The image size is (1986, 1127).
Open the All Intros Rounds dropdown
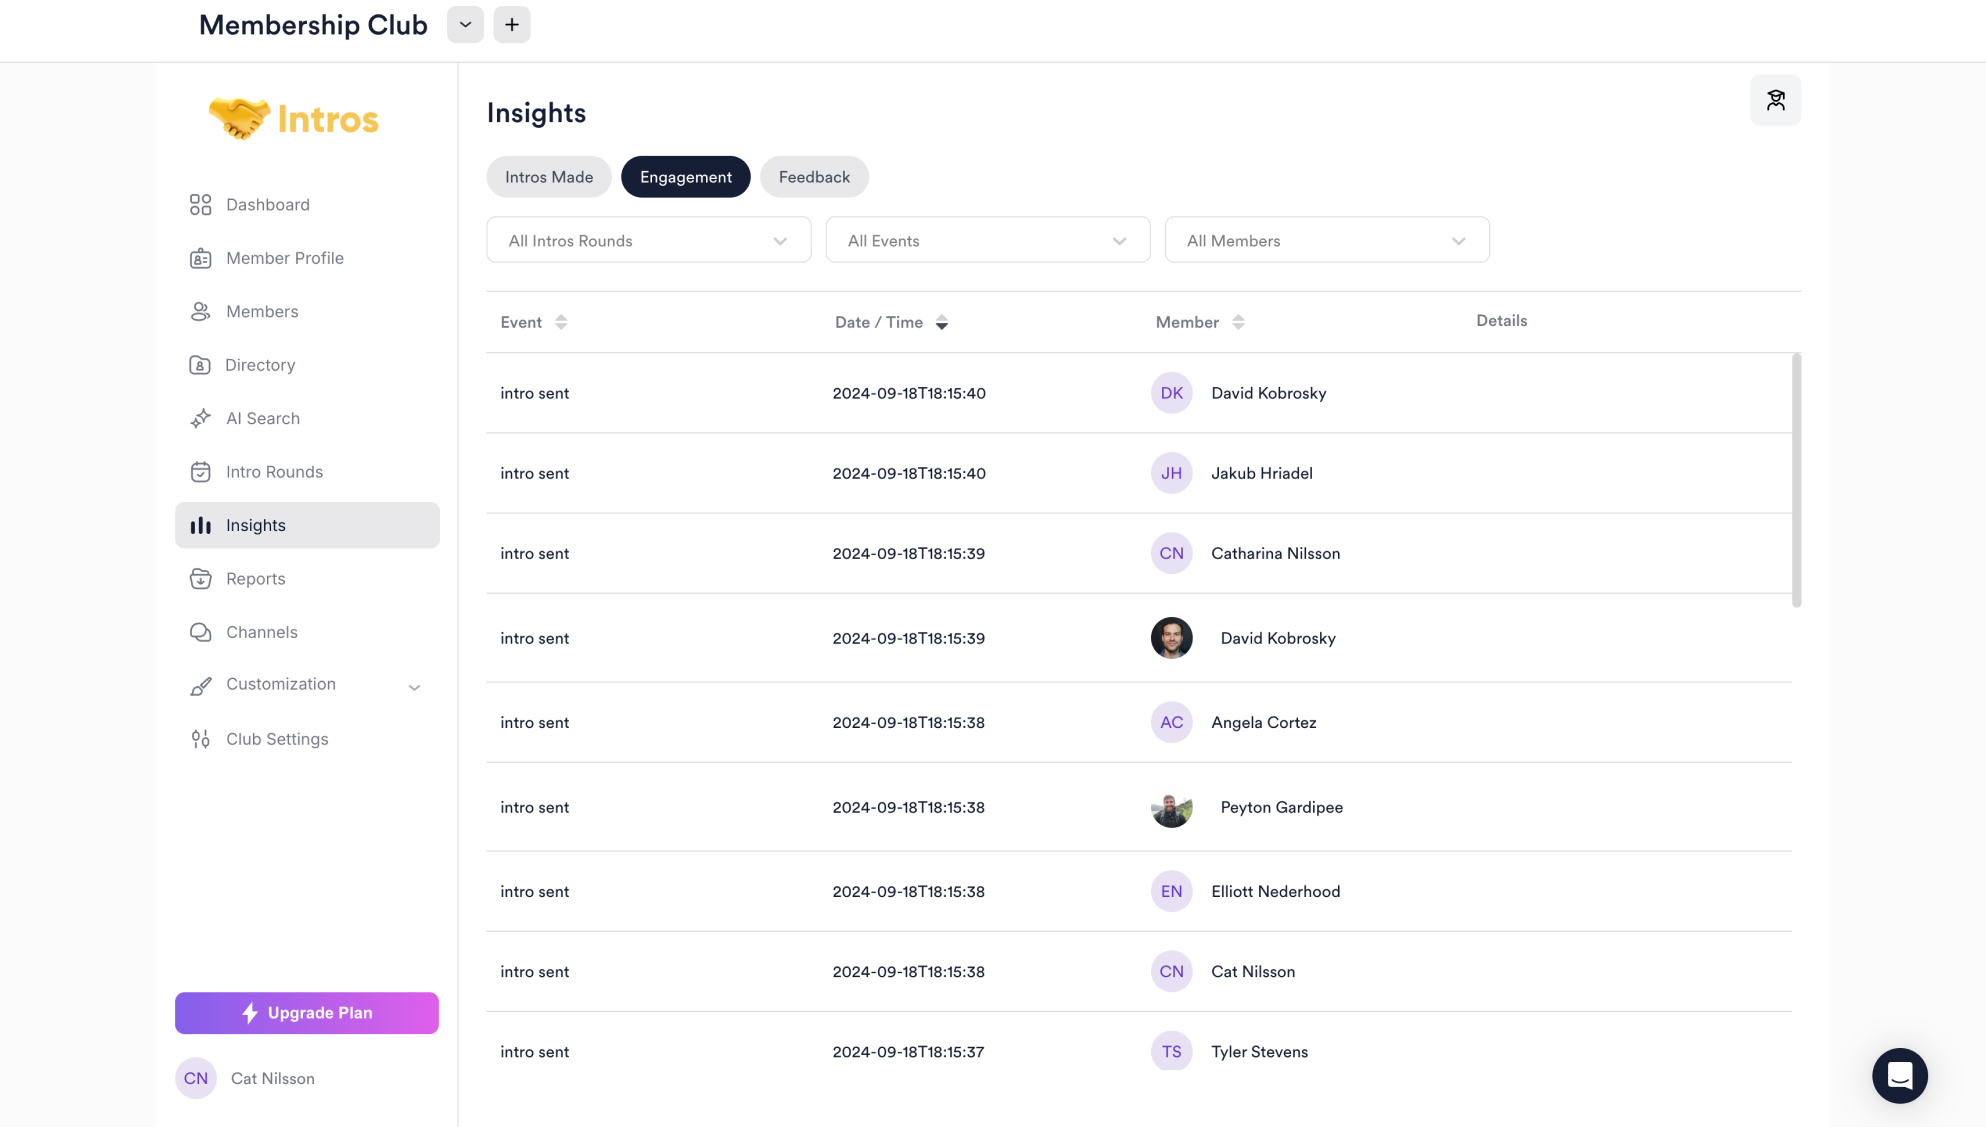(x=648, y=241)
